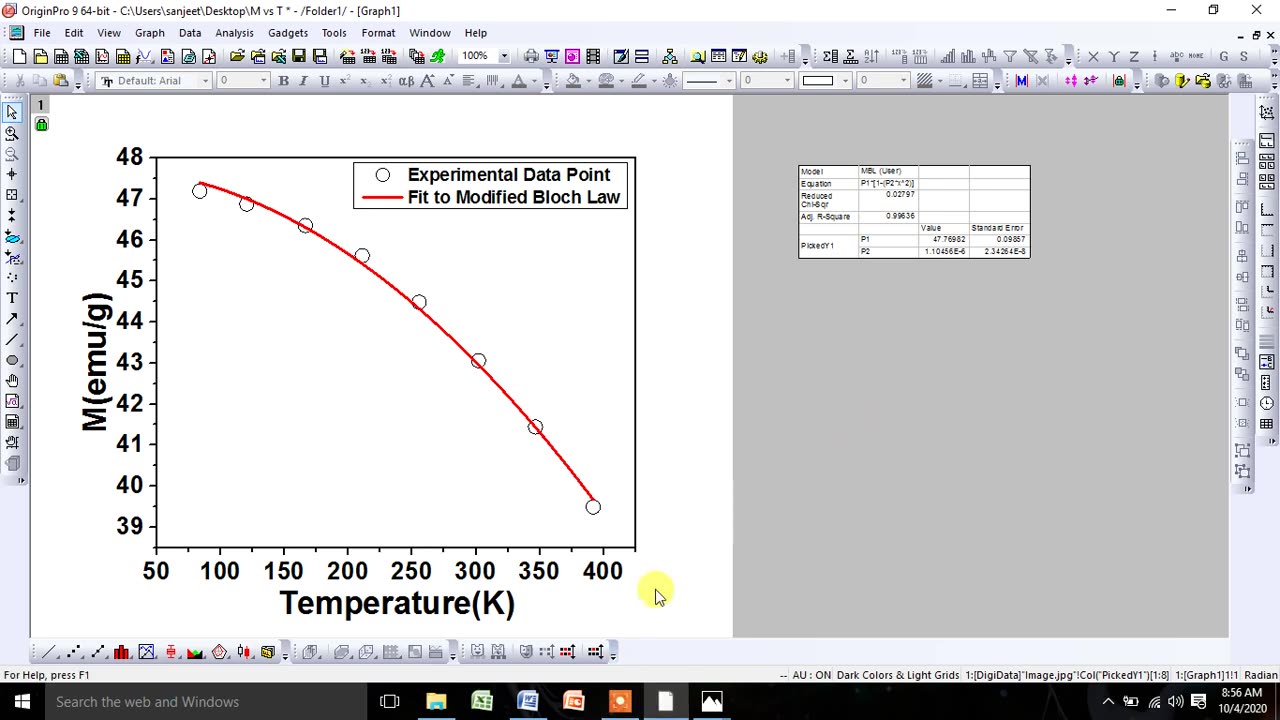Print the graph using the printer icon

531,57
